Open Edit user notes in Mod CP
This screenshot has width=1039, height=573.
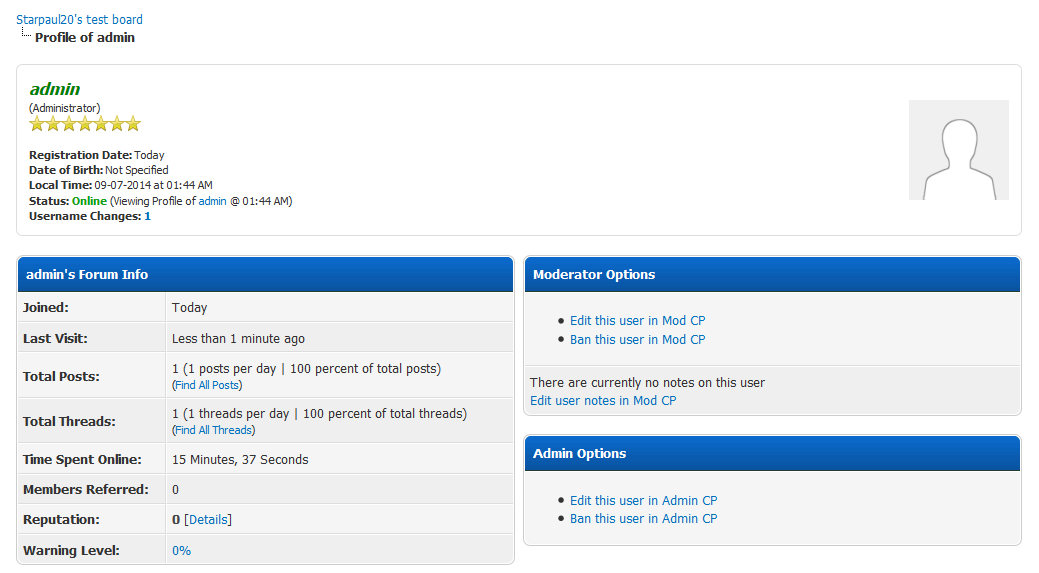(603, 401)
